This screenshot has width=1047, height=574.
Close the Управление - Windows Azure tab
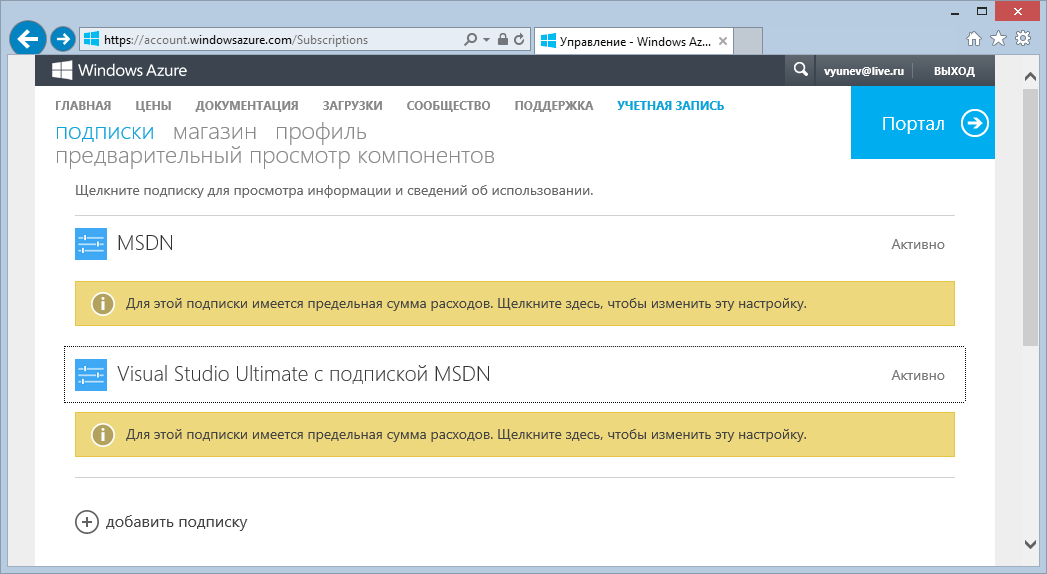coord(722,41)
